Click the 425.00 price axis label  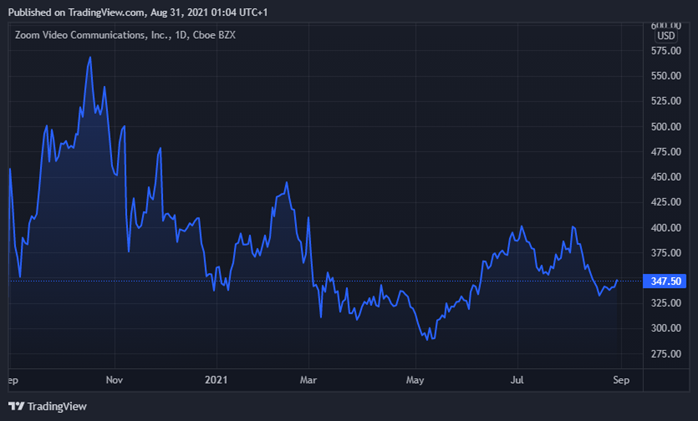(x=665, y=202)
